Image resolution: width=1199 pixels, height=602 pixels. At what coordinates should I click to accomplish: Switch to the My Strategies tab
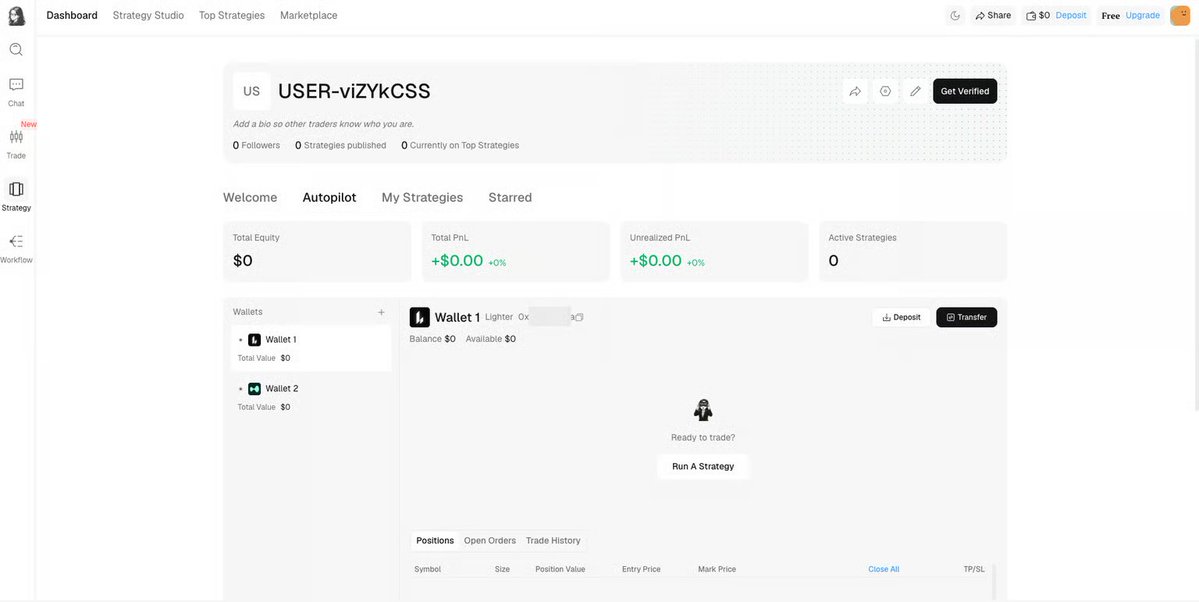(422, 197)
